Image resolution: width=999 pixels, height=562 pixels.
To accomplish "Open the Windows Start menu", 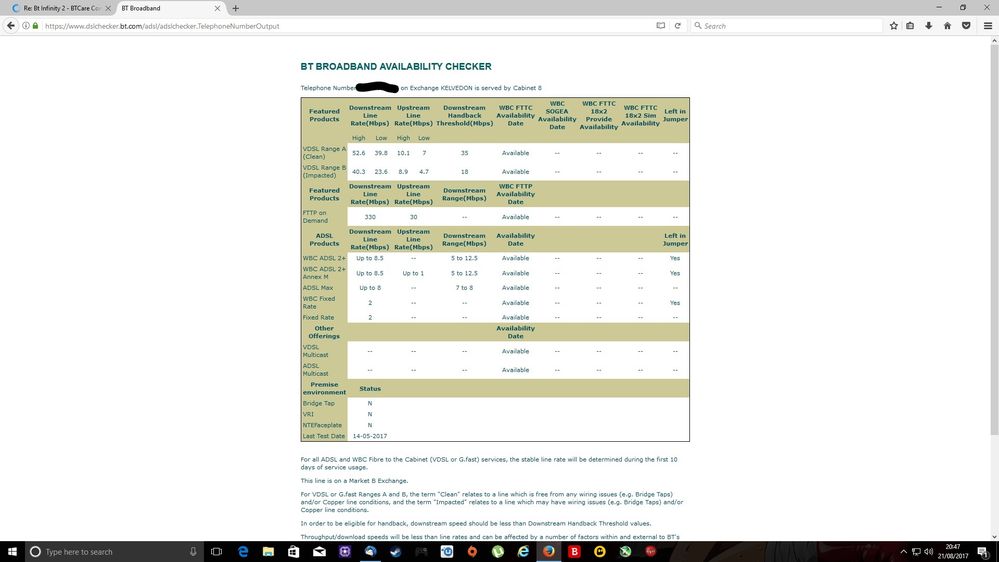I will [12, 552].
